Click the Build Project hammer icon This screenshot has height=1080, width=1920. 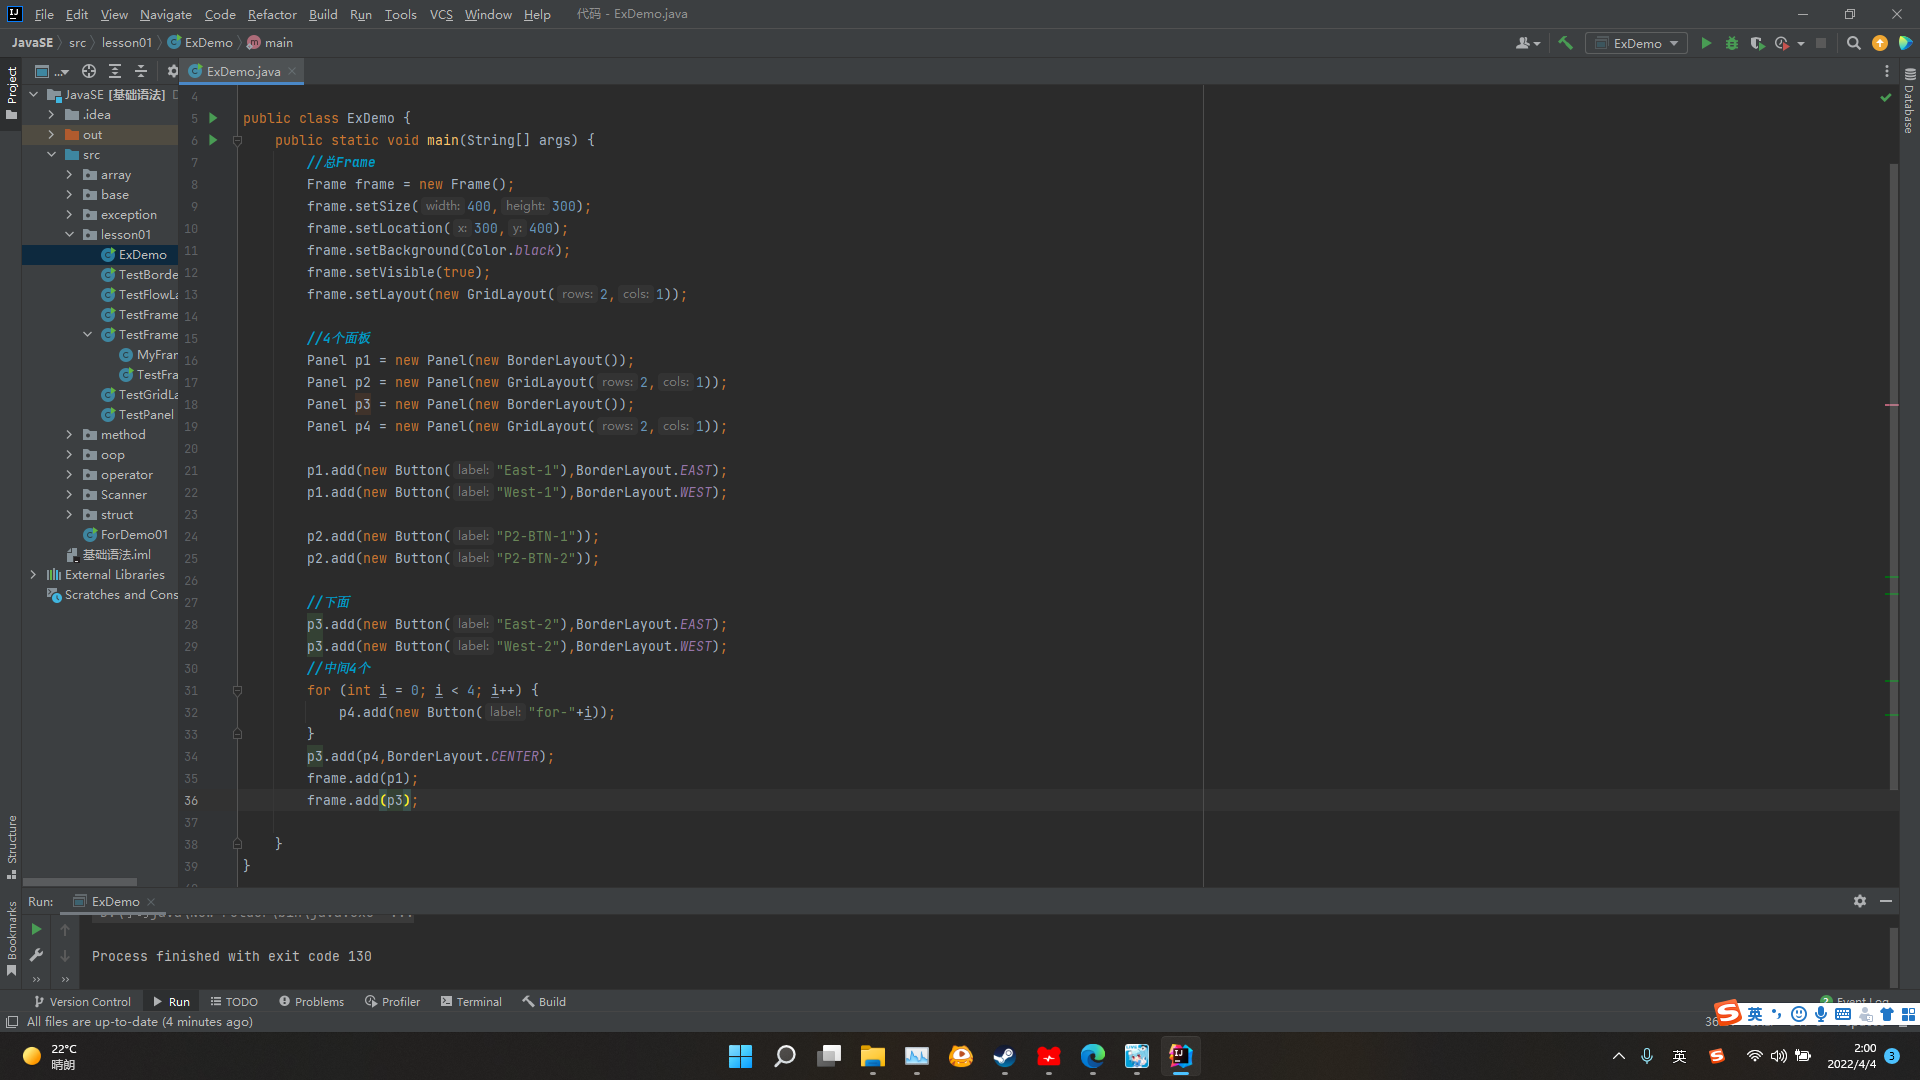[1565, 43]
